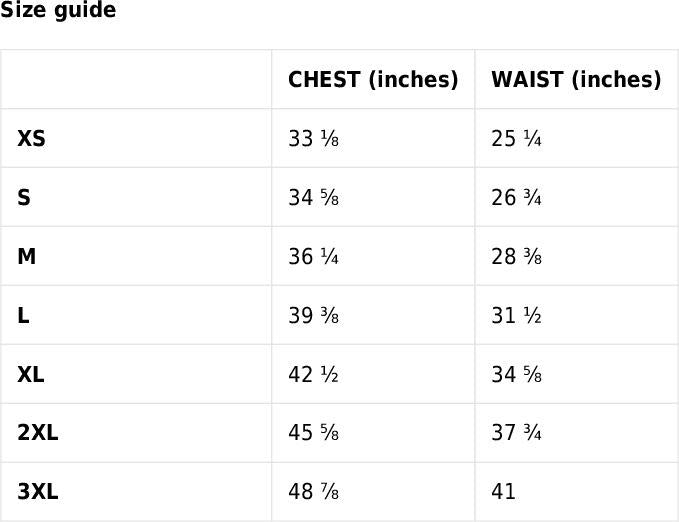Click the L chest value 39 ⅜
Screen dimensions: 679x522
coord(313,316)
